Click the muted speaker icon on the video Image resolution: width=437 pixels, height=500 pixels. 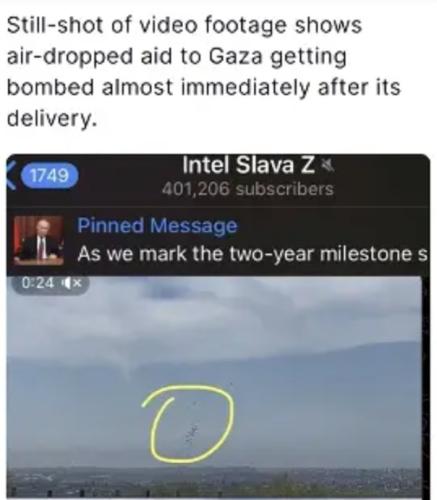(x=73, y=283)
